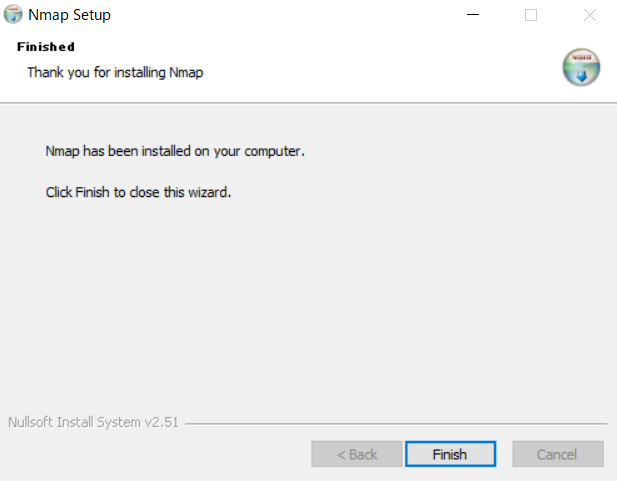The height and width of the screenshot is (481, 617).
Task: Click the divider line beside Nullsoft label
Action: pos(396,424)
